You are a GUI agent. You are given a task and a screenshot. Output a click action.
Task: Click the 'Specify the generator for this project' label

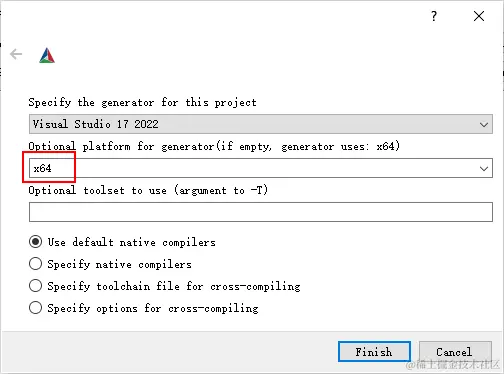[142, 102]
